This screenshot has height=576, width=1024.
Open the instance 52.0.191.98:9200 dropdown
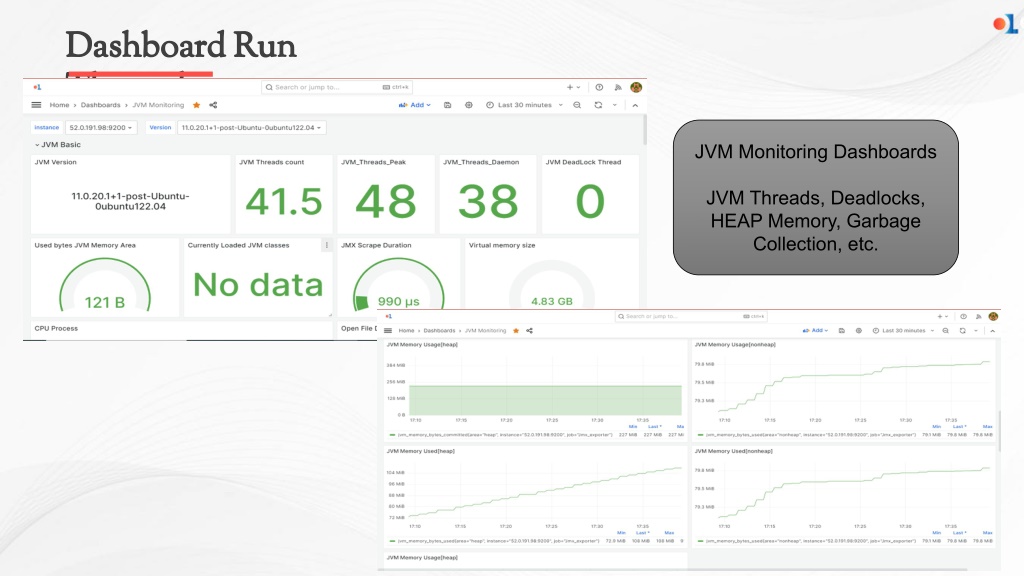[x=101, y=127]
